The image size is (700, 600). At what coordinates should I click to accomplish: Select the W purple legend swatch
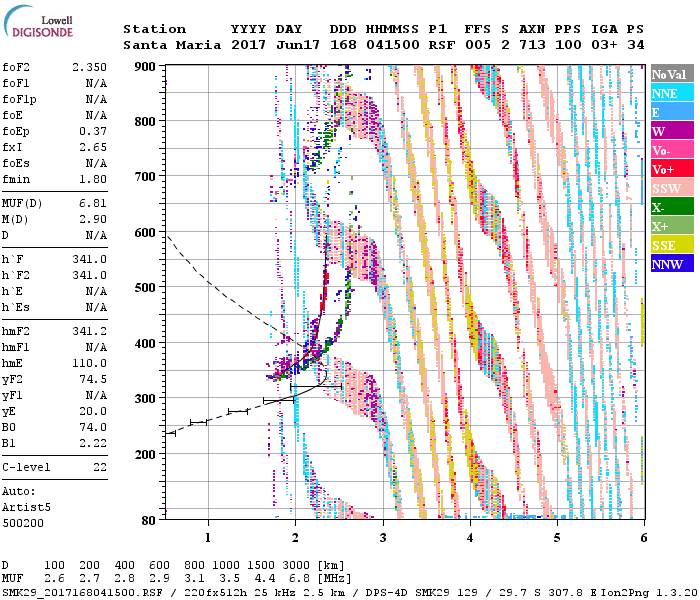point(672,131)
